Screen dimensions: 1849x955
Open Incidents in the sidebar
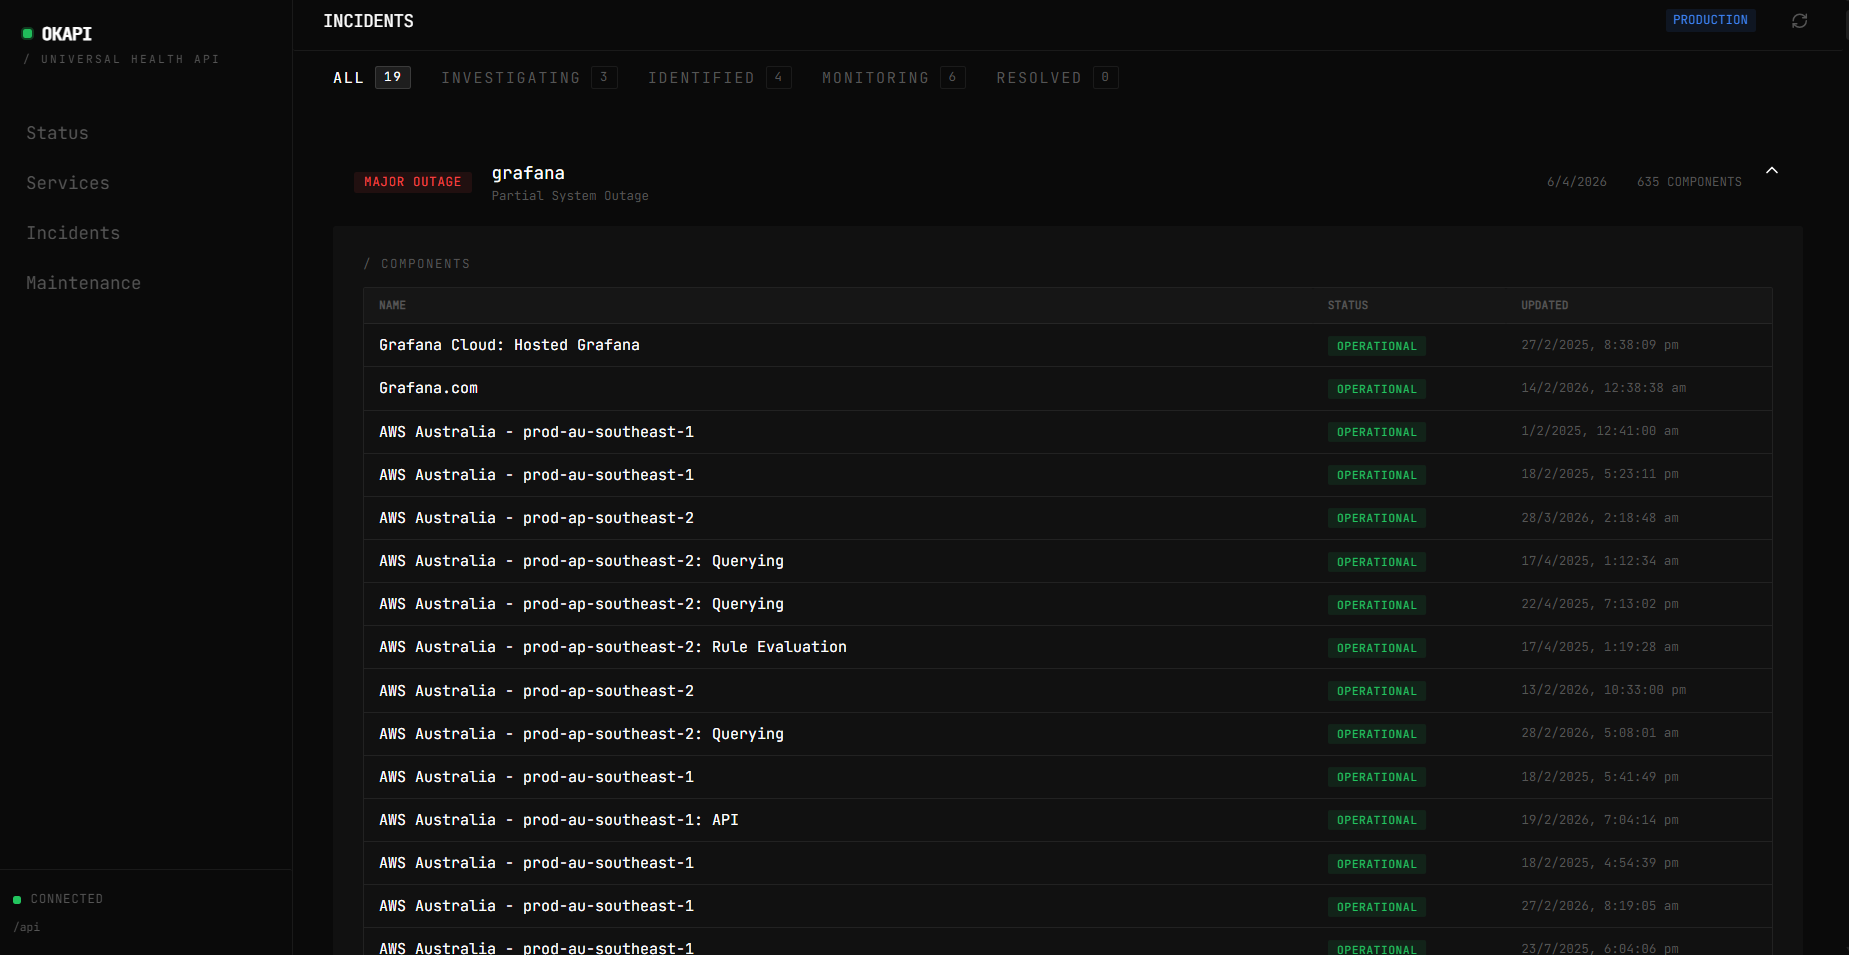(73, 233)
